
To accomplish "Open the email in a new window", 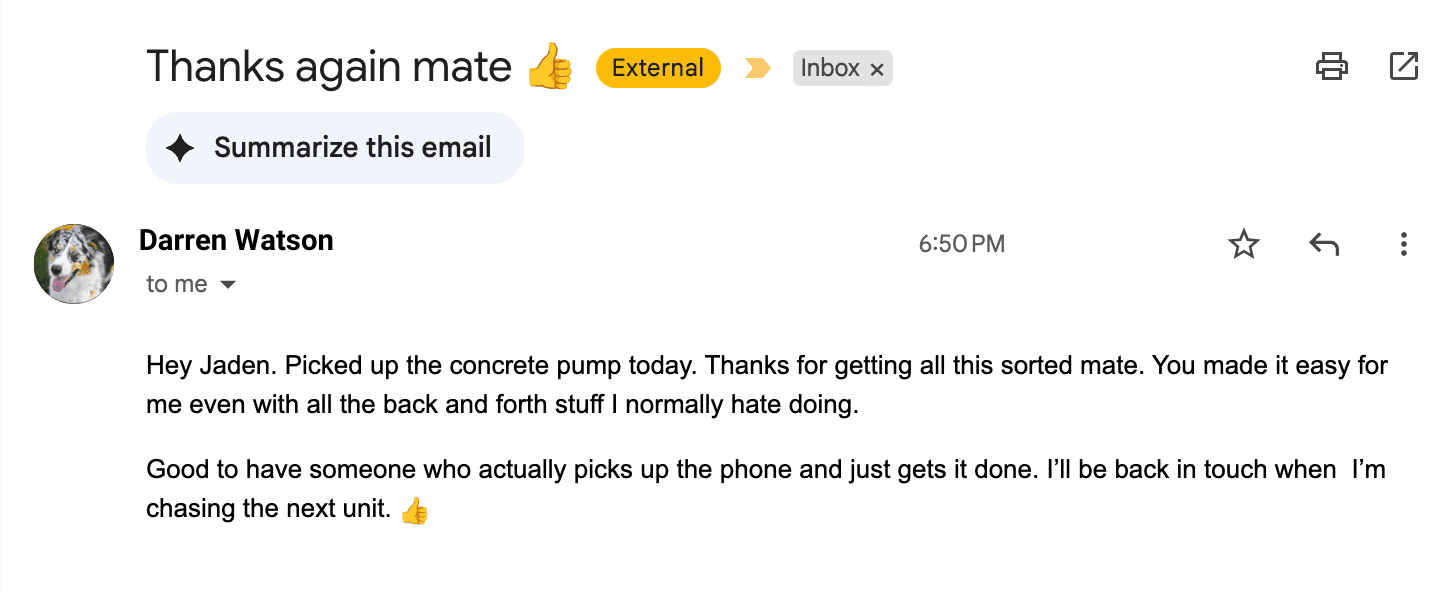I will pyautogui.click(x=1404, y=67).
